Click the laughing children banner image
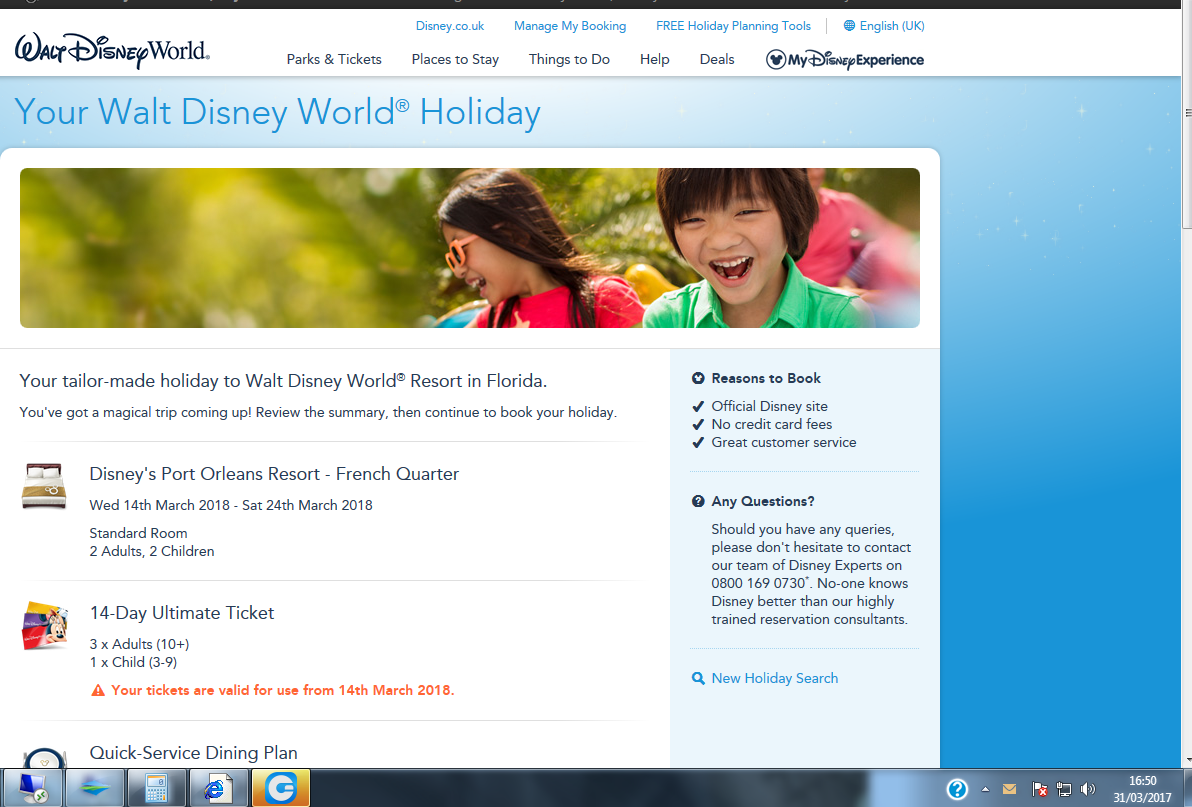This screenshot has height=807, width=1192. tap(470, 248)
